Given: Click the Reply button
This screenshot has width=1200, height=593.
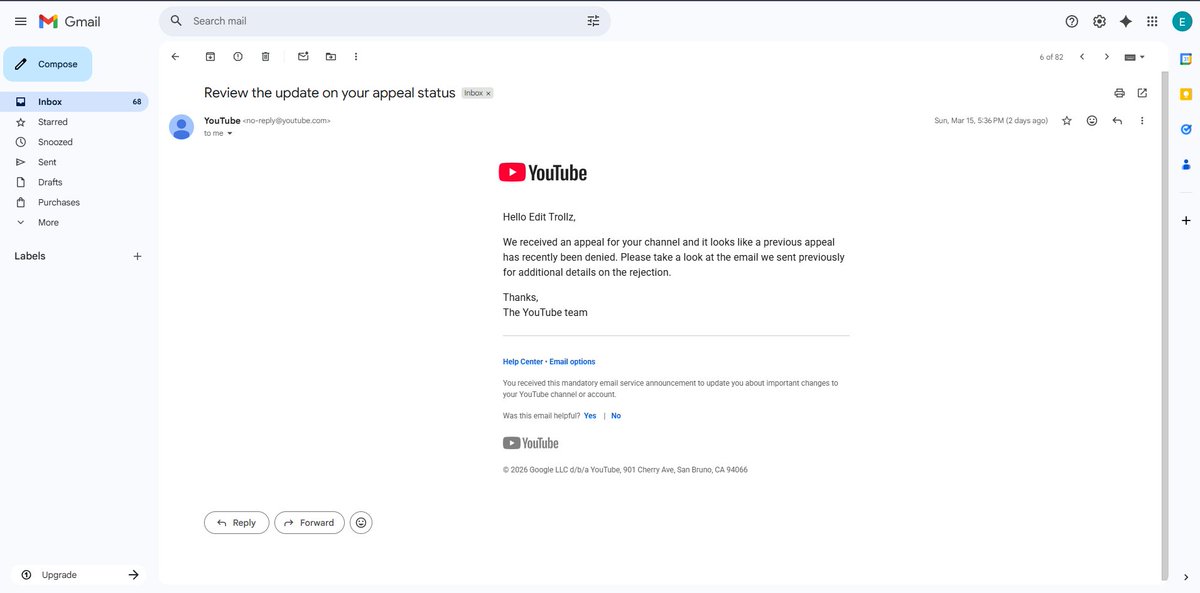Looking at the screenshot, I should click(236, 522).
